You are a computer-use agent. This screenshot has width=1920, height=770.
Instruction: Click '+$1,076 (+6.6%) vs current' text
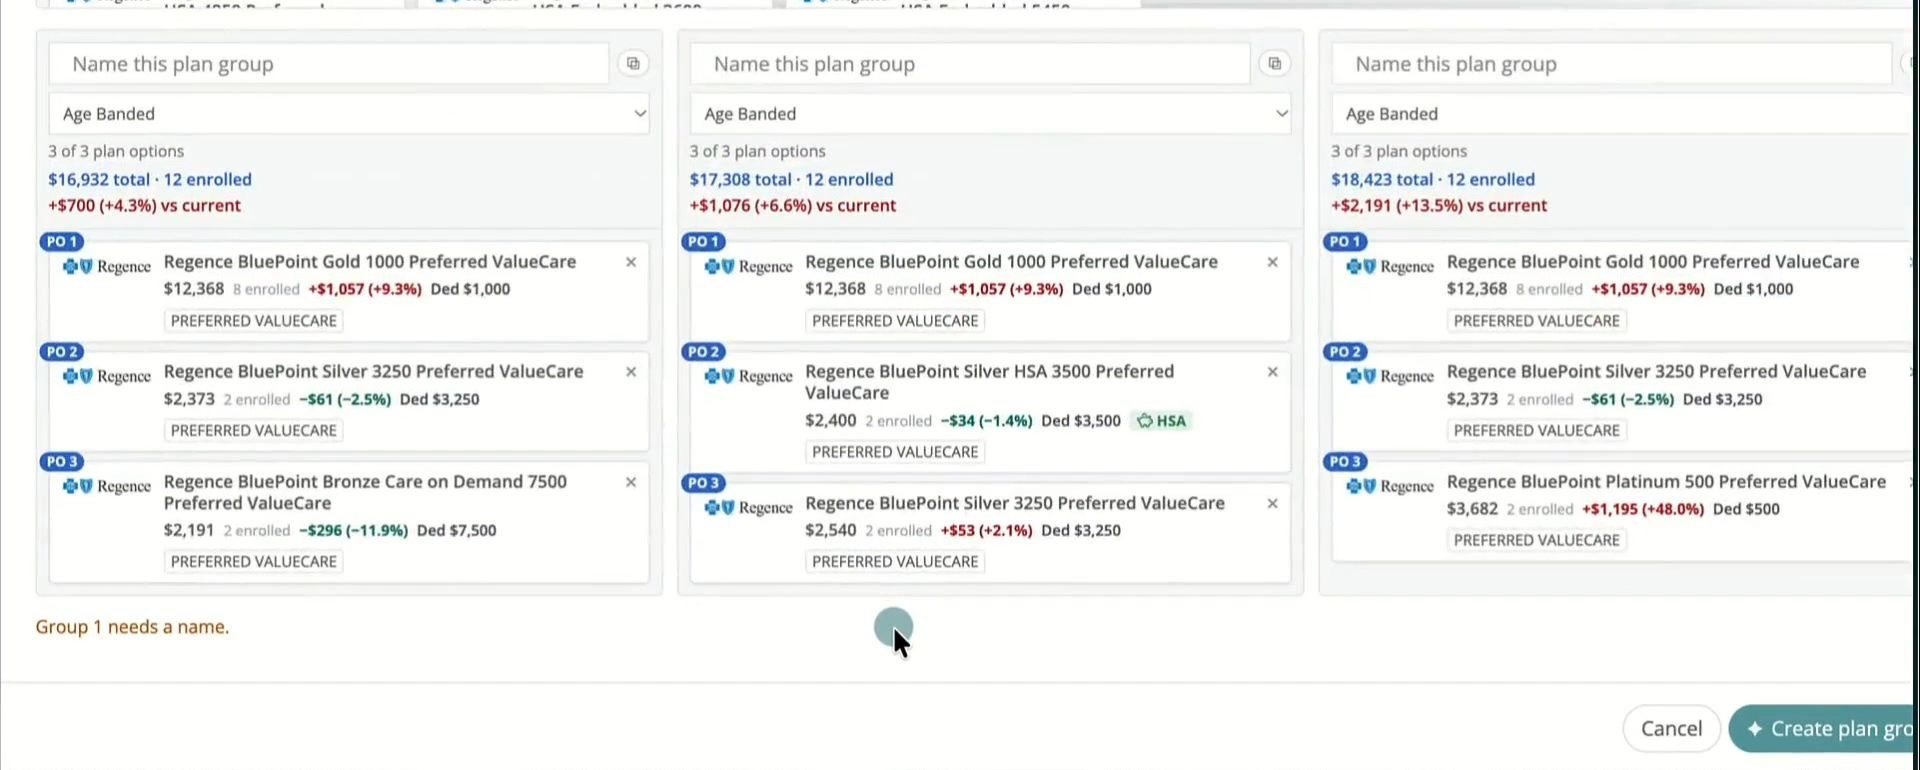pos(792,206)
